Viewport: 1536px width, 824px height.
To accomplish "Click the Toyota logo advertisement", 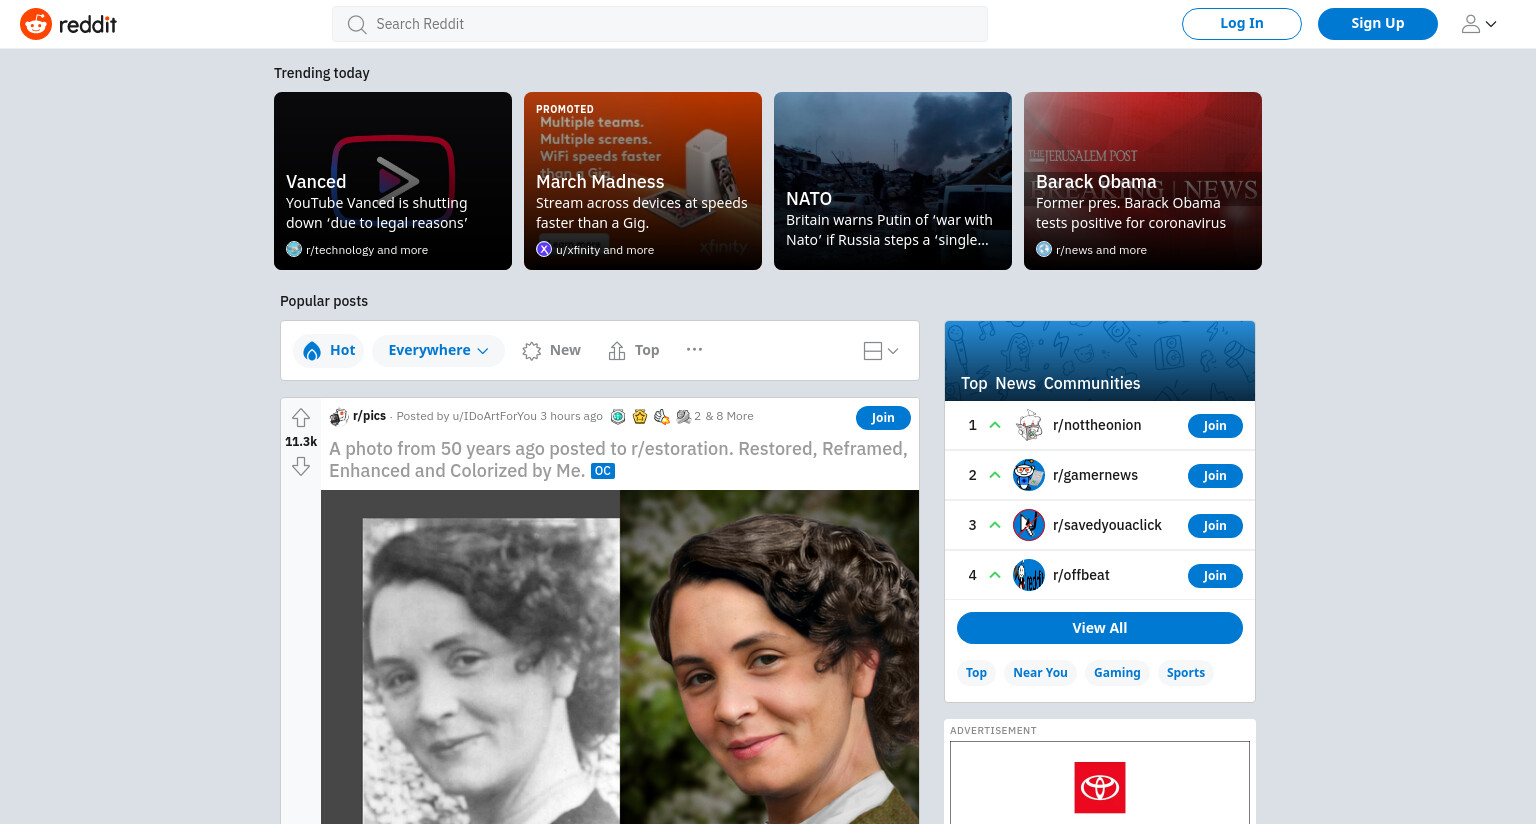I will pyautogui.click(x=1100, y=787).
